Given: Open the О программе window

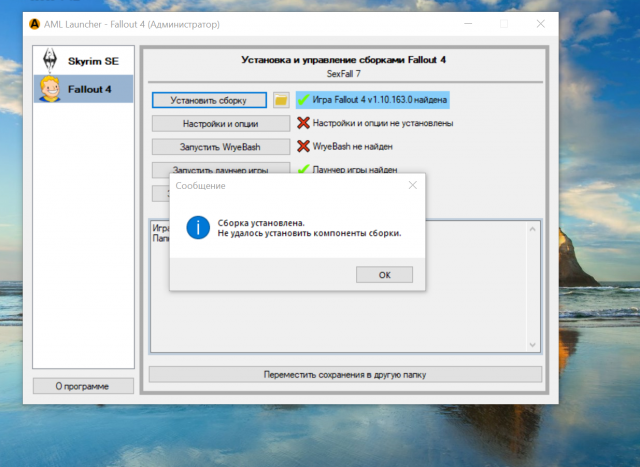Looking at the screenshot, I should coord(83,386).
